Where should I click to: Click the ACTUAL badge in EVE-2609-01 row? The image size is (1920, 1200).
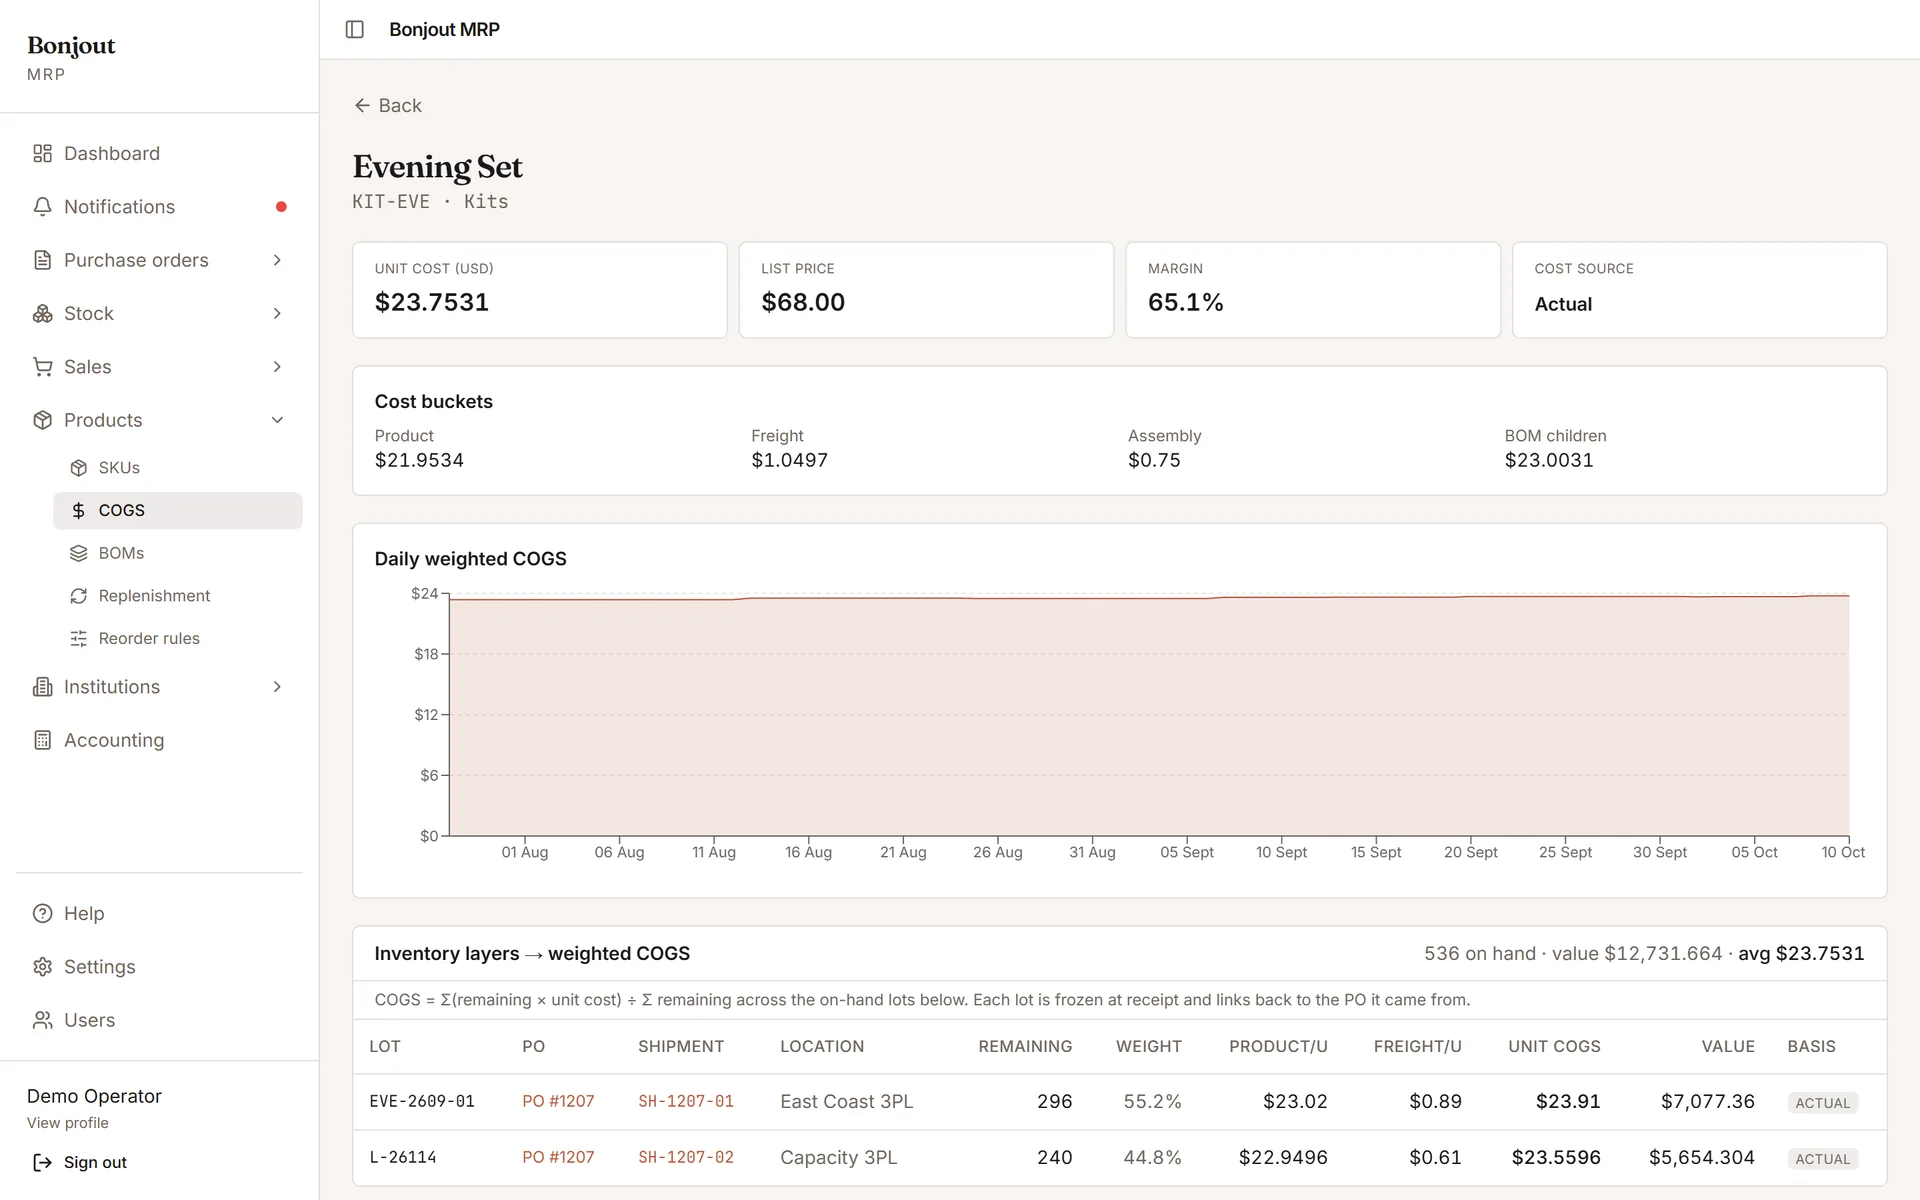pyautogui.click(x=1822, y=1102)
